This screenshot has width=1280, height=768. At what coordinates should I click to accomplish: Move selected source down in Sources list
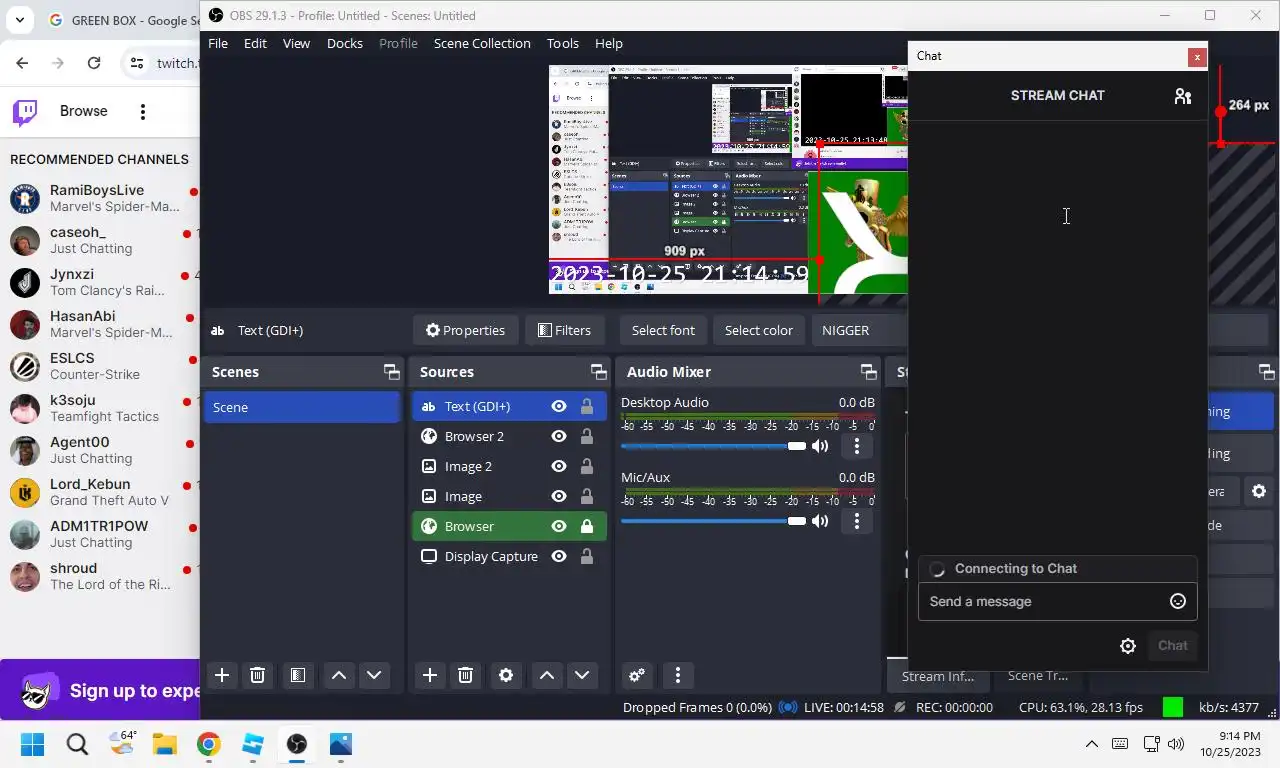(582, 675)
